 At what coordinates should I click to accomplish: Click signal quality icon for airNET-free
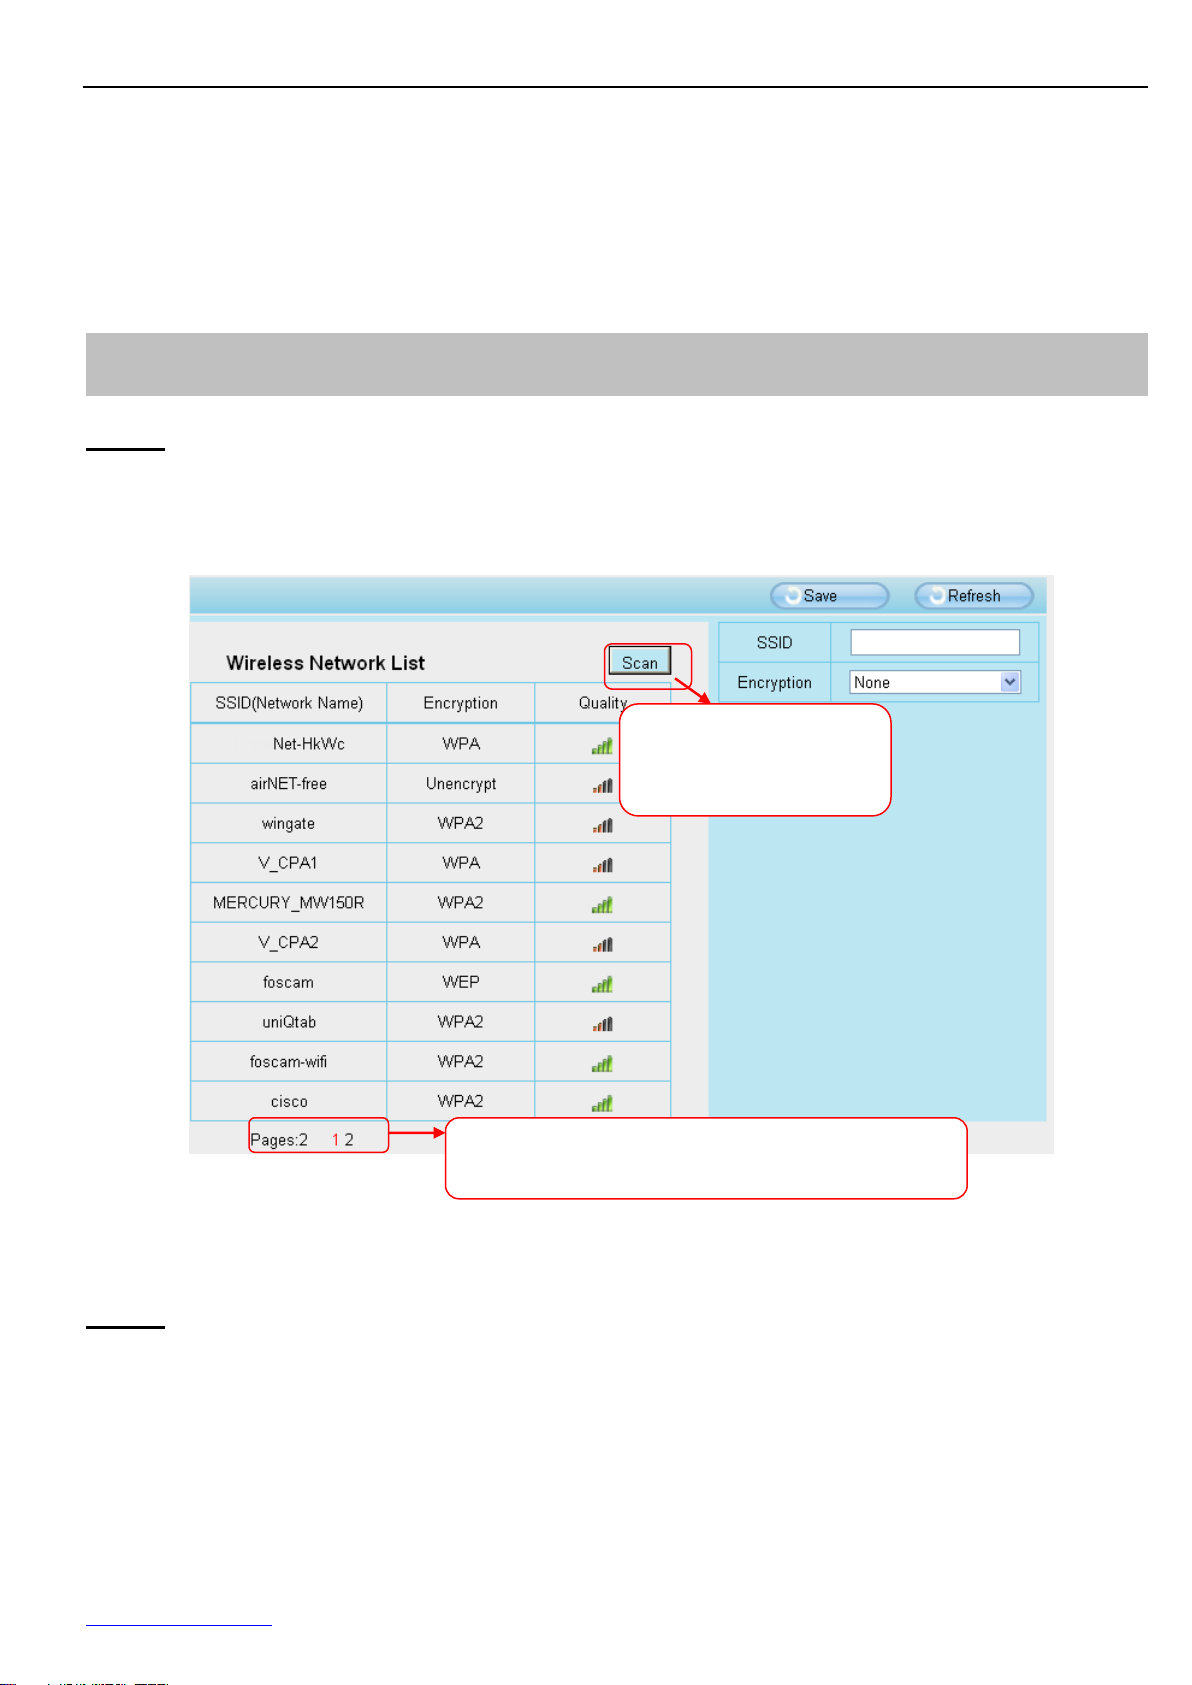tap(602, 785)
